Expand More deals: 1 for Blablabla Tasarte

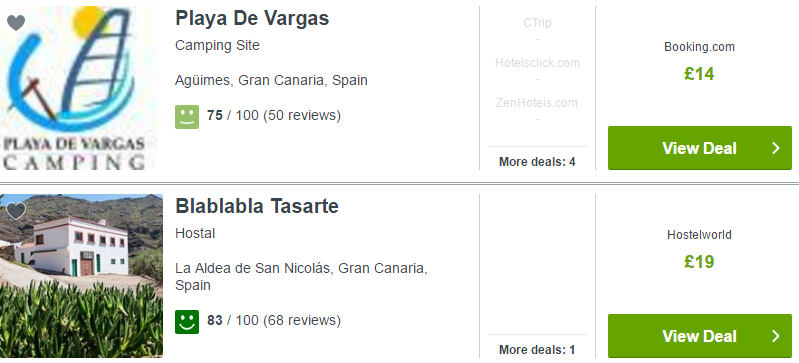(537, 350)
